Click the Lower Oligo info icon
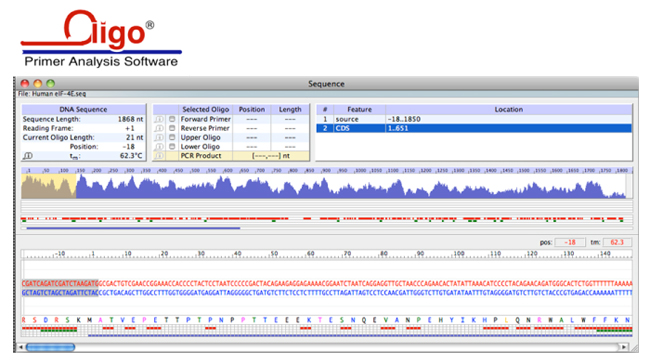This screenshot has width=650, height=364. point(159,147)
